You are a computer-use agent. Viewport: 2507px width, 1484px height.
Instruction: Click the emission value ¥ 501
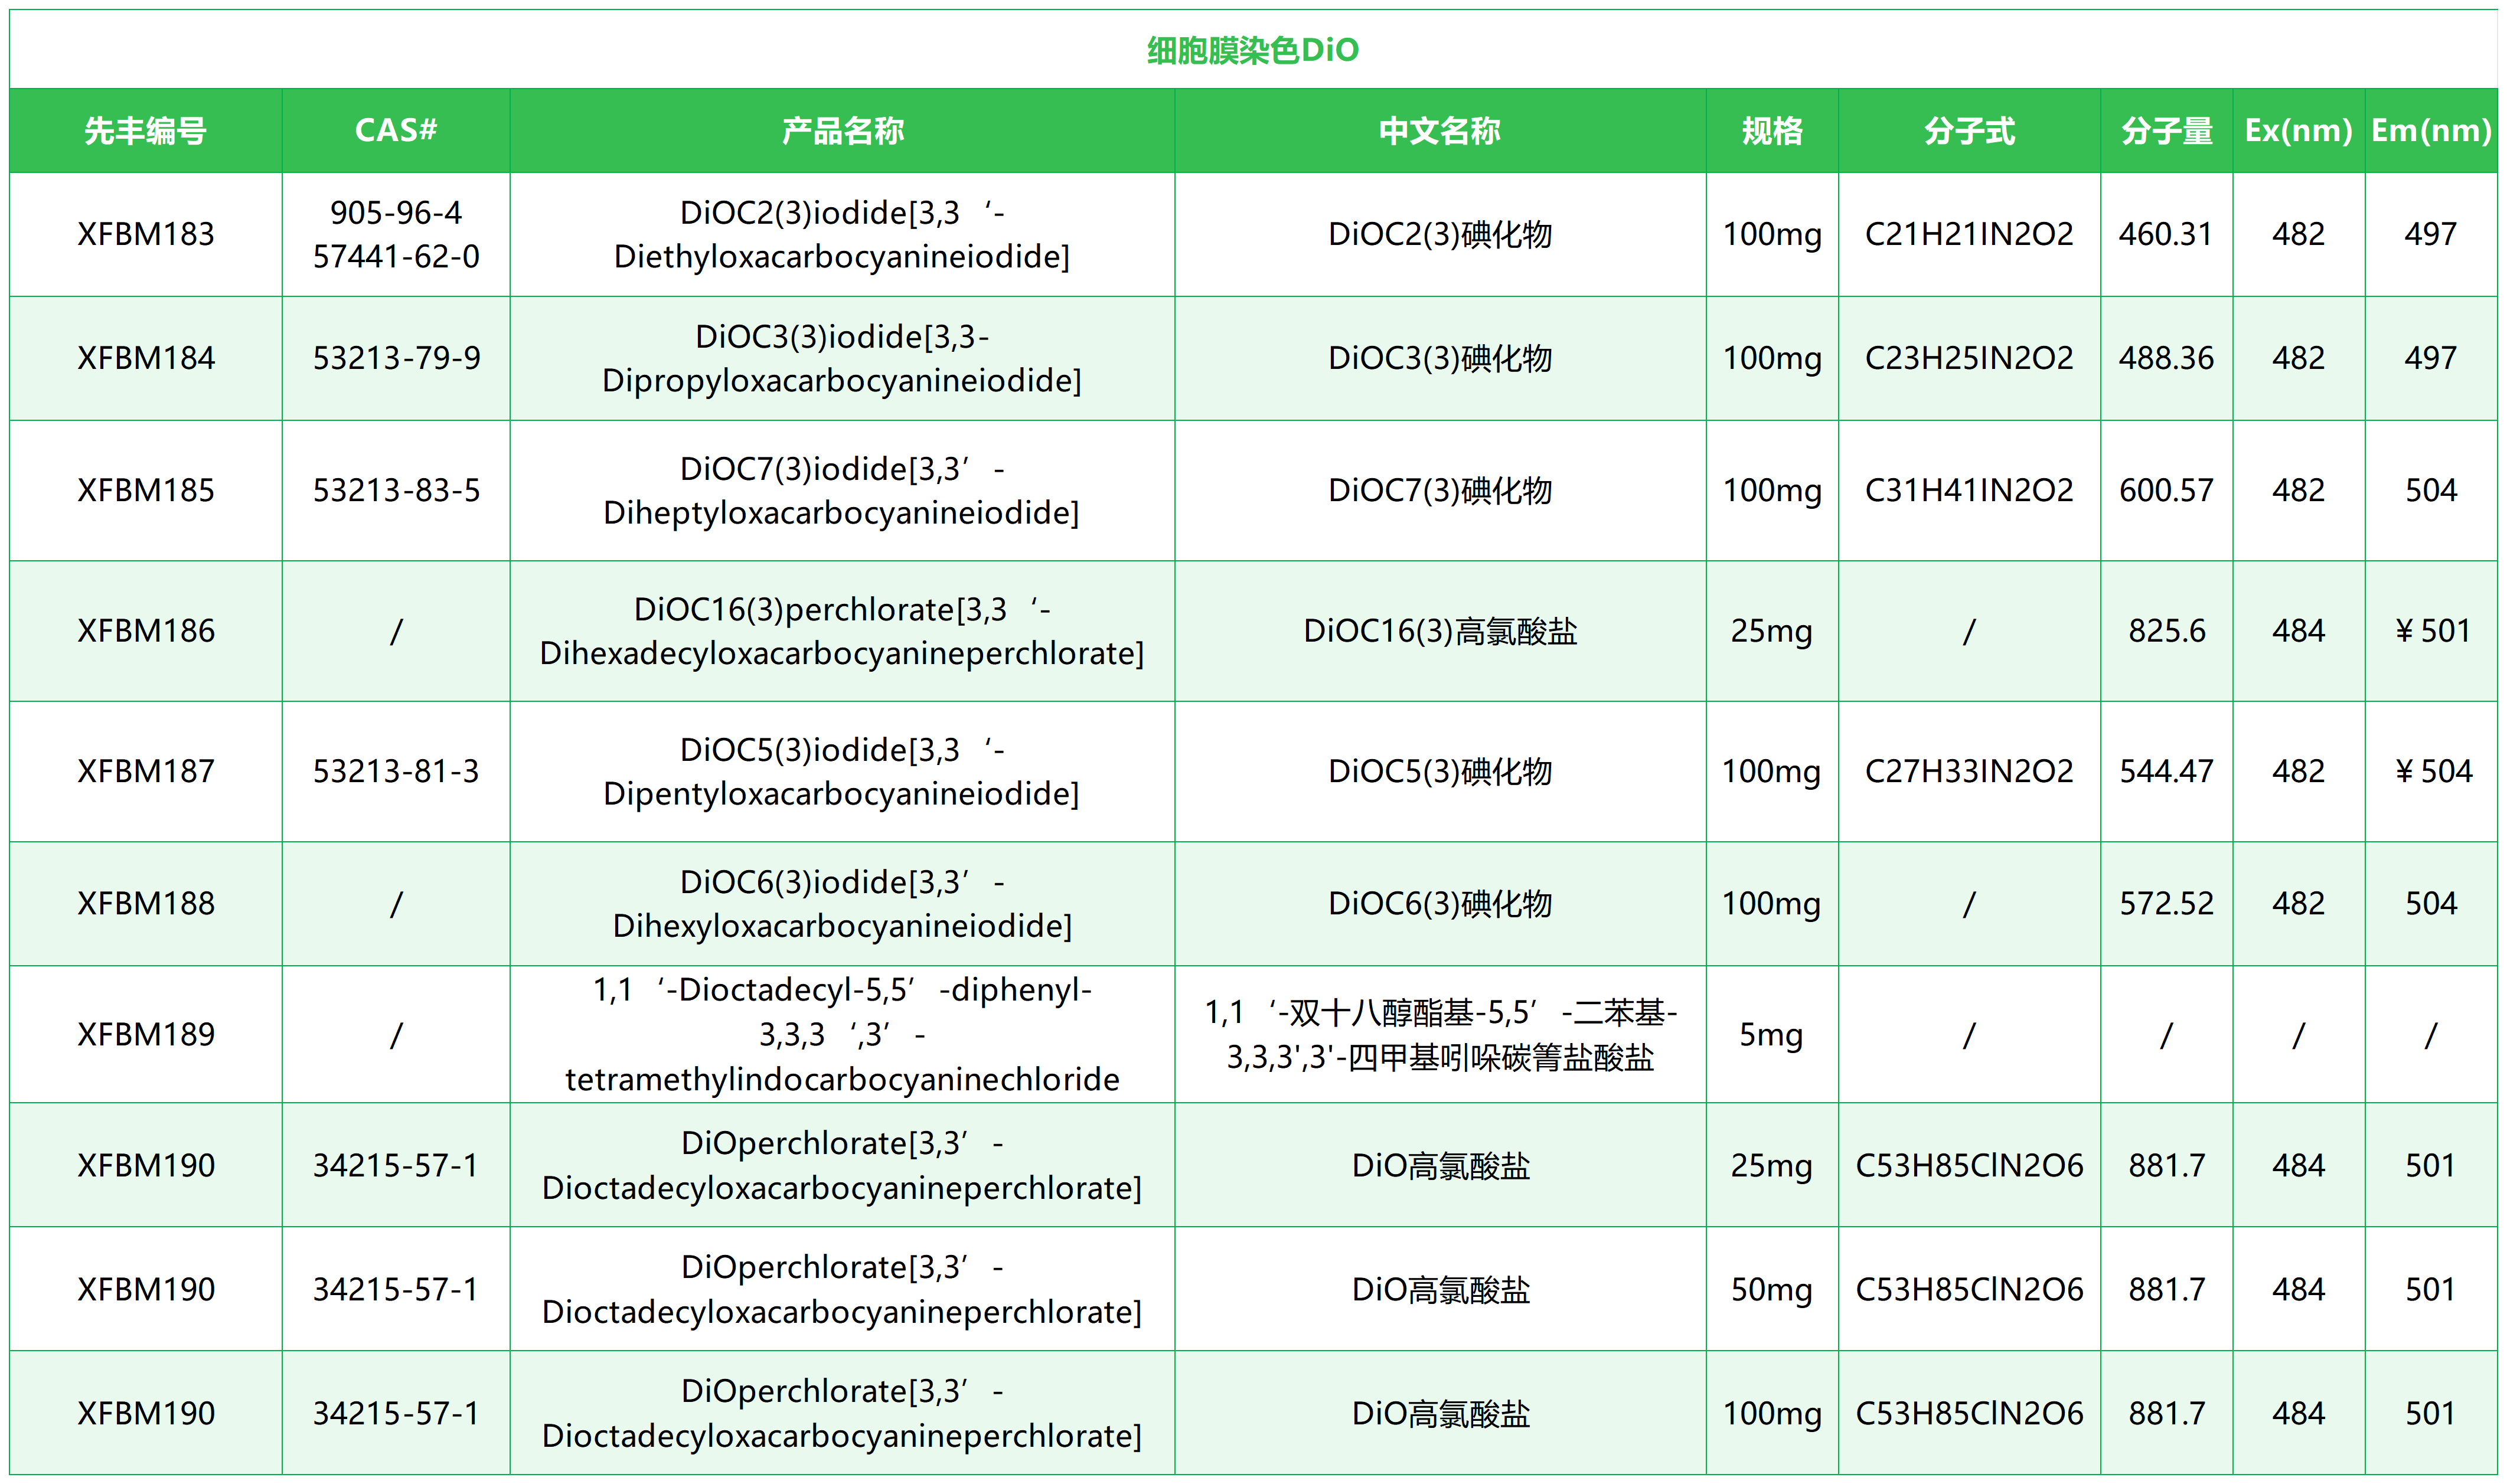pyautogui.click(x=2432, y=631)
